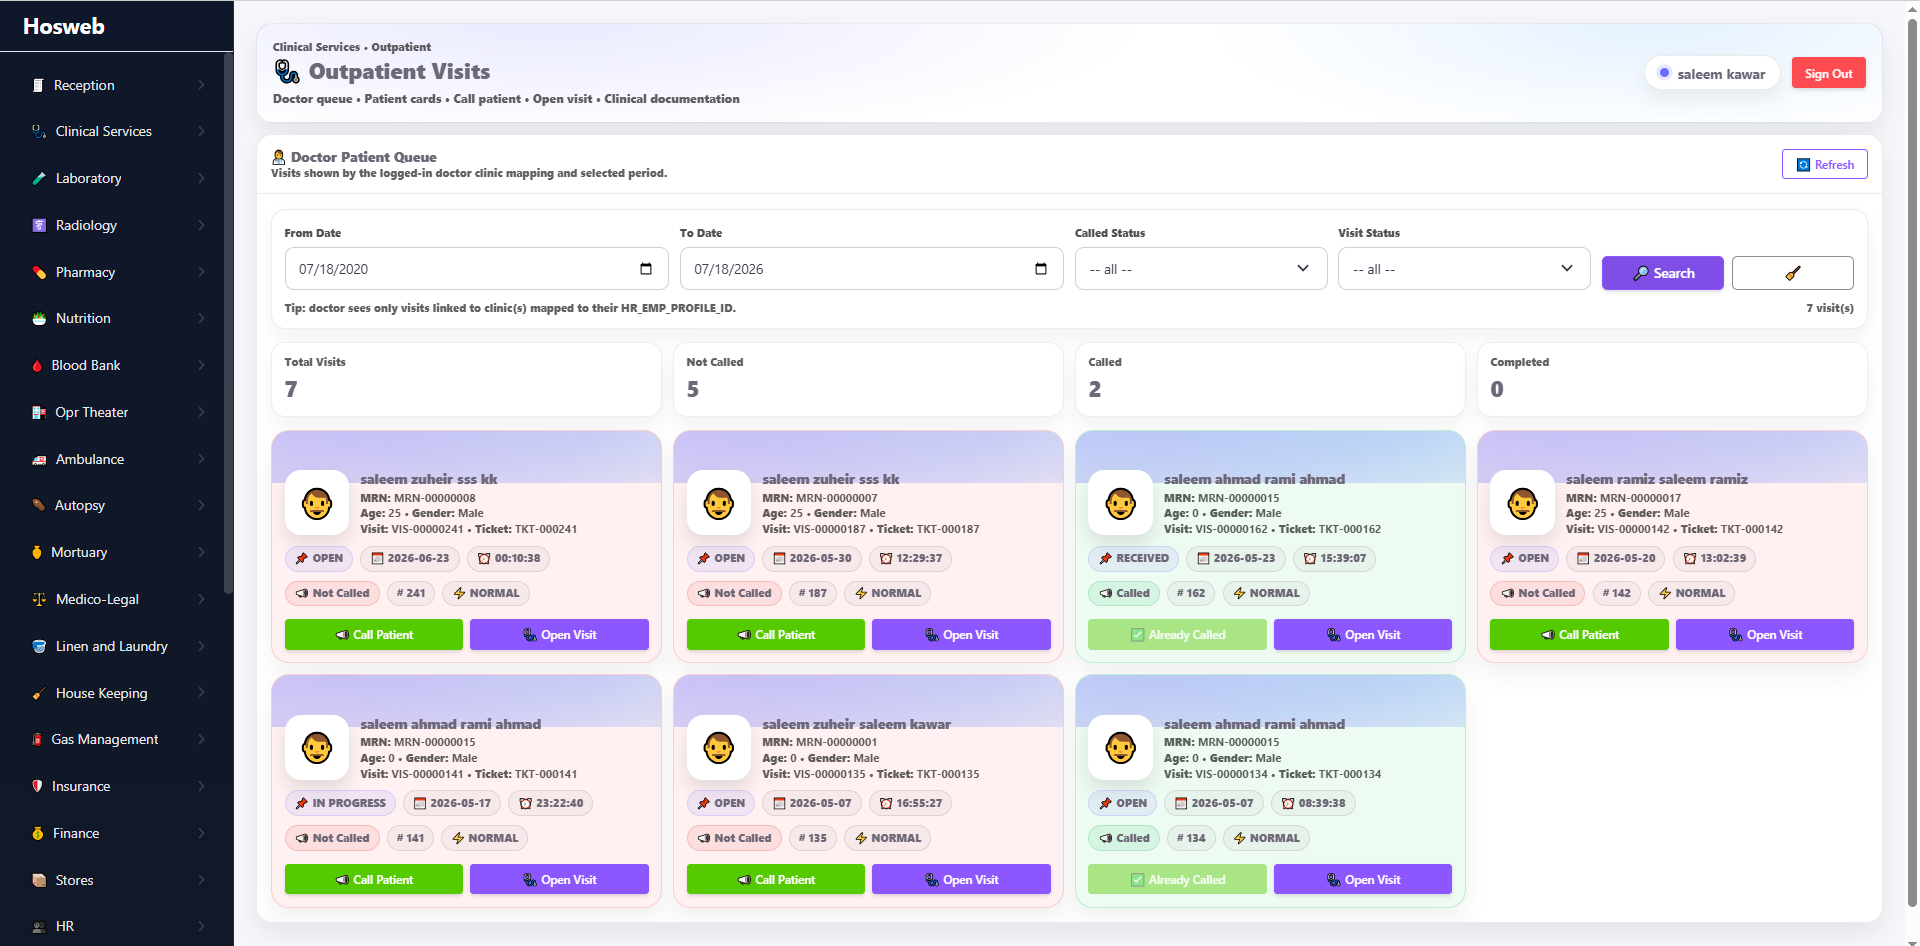Click the Opr Theater sidebar icon
This screenshot has width=1920, height=946.
39,412
